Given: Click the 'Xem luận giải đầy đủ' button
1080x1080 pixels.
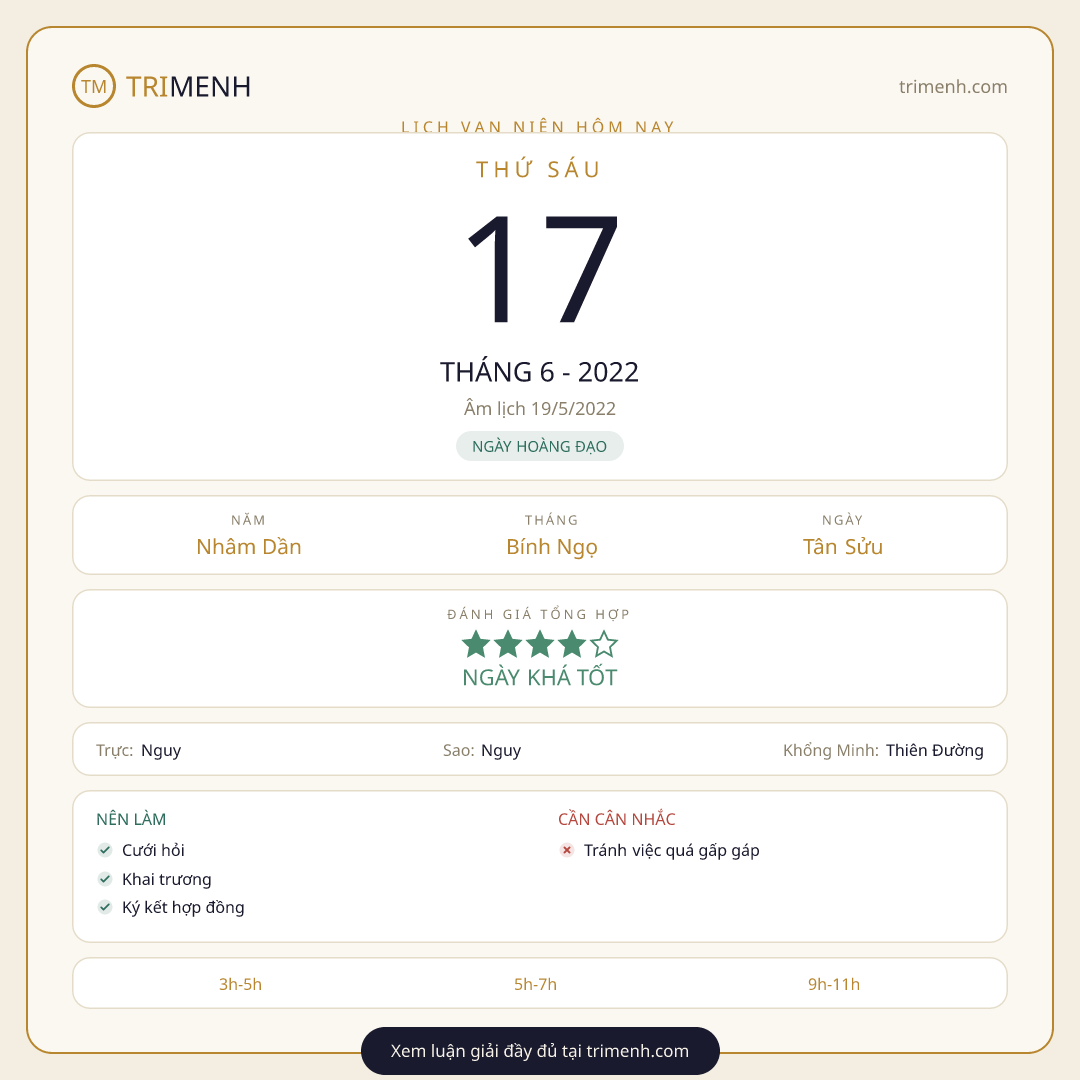Looking at the screenshot, I should 540,1050.
